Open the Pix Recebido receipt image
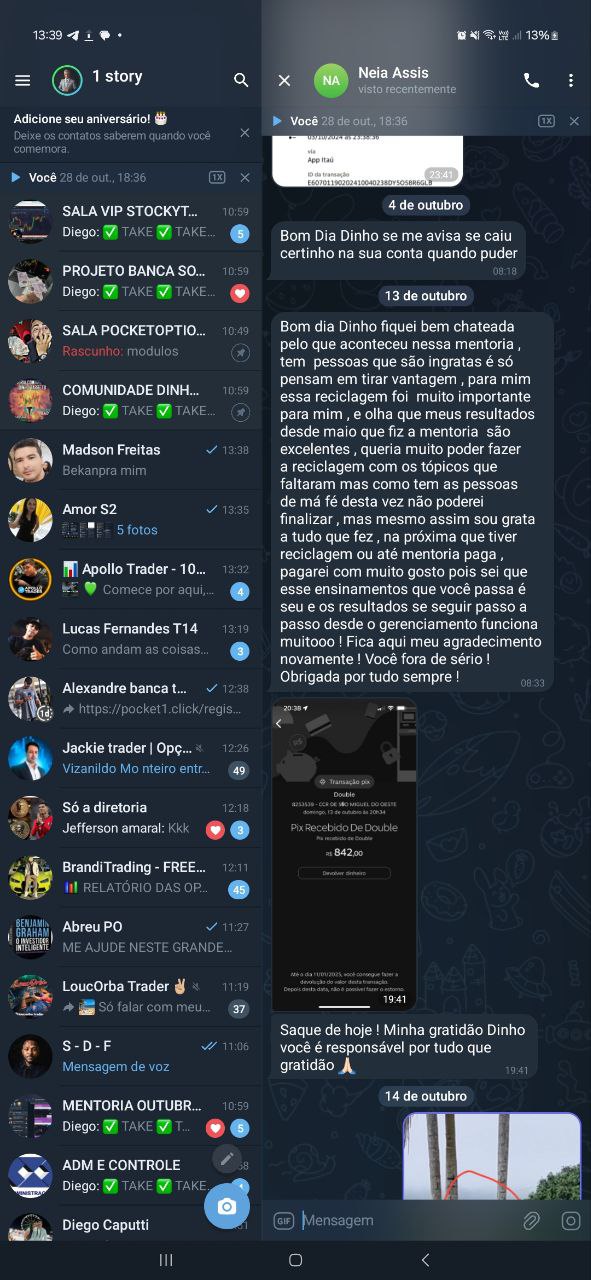 coord(344,855)
